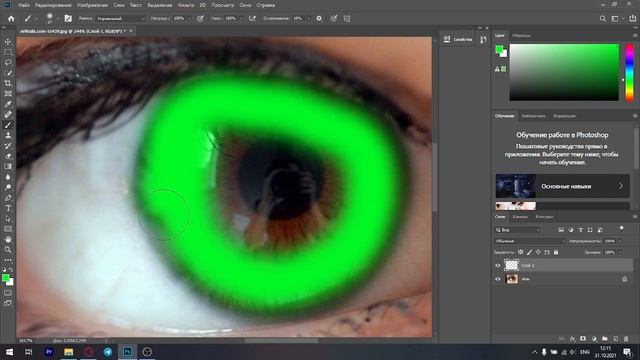Toggle type layers filter in Layers panel
The width and height of the screenshot is (640, 360).
click(x=580, y=230)
